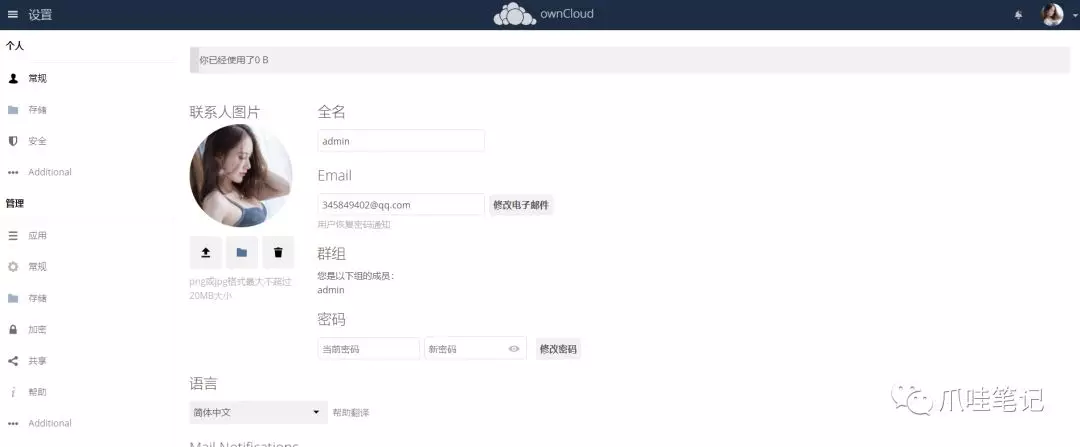Click the admin Additional dots icon
Screen dimensions: 1080x447
pyautogui.click(x=13, y=424)
